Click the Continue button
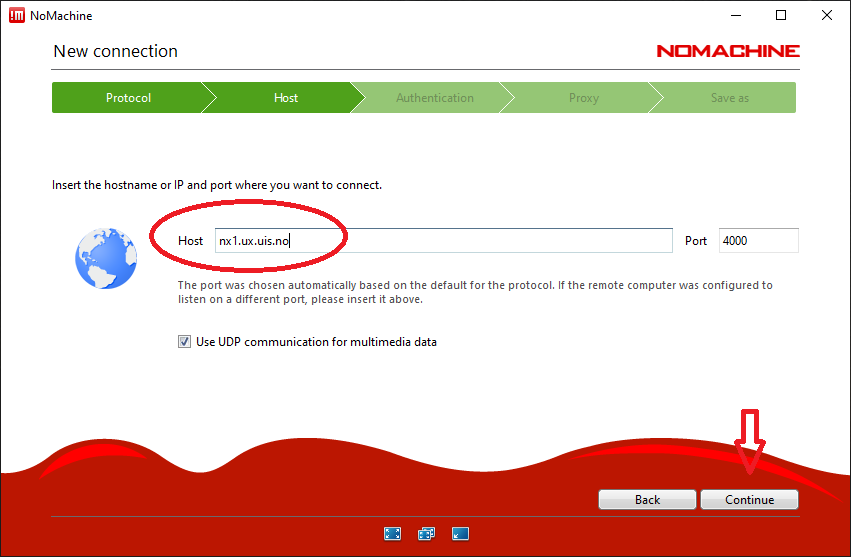The height and width of the screenshot is (557, 851). pos(750,499)
